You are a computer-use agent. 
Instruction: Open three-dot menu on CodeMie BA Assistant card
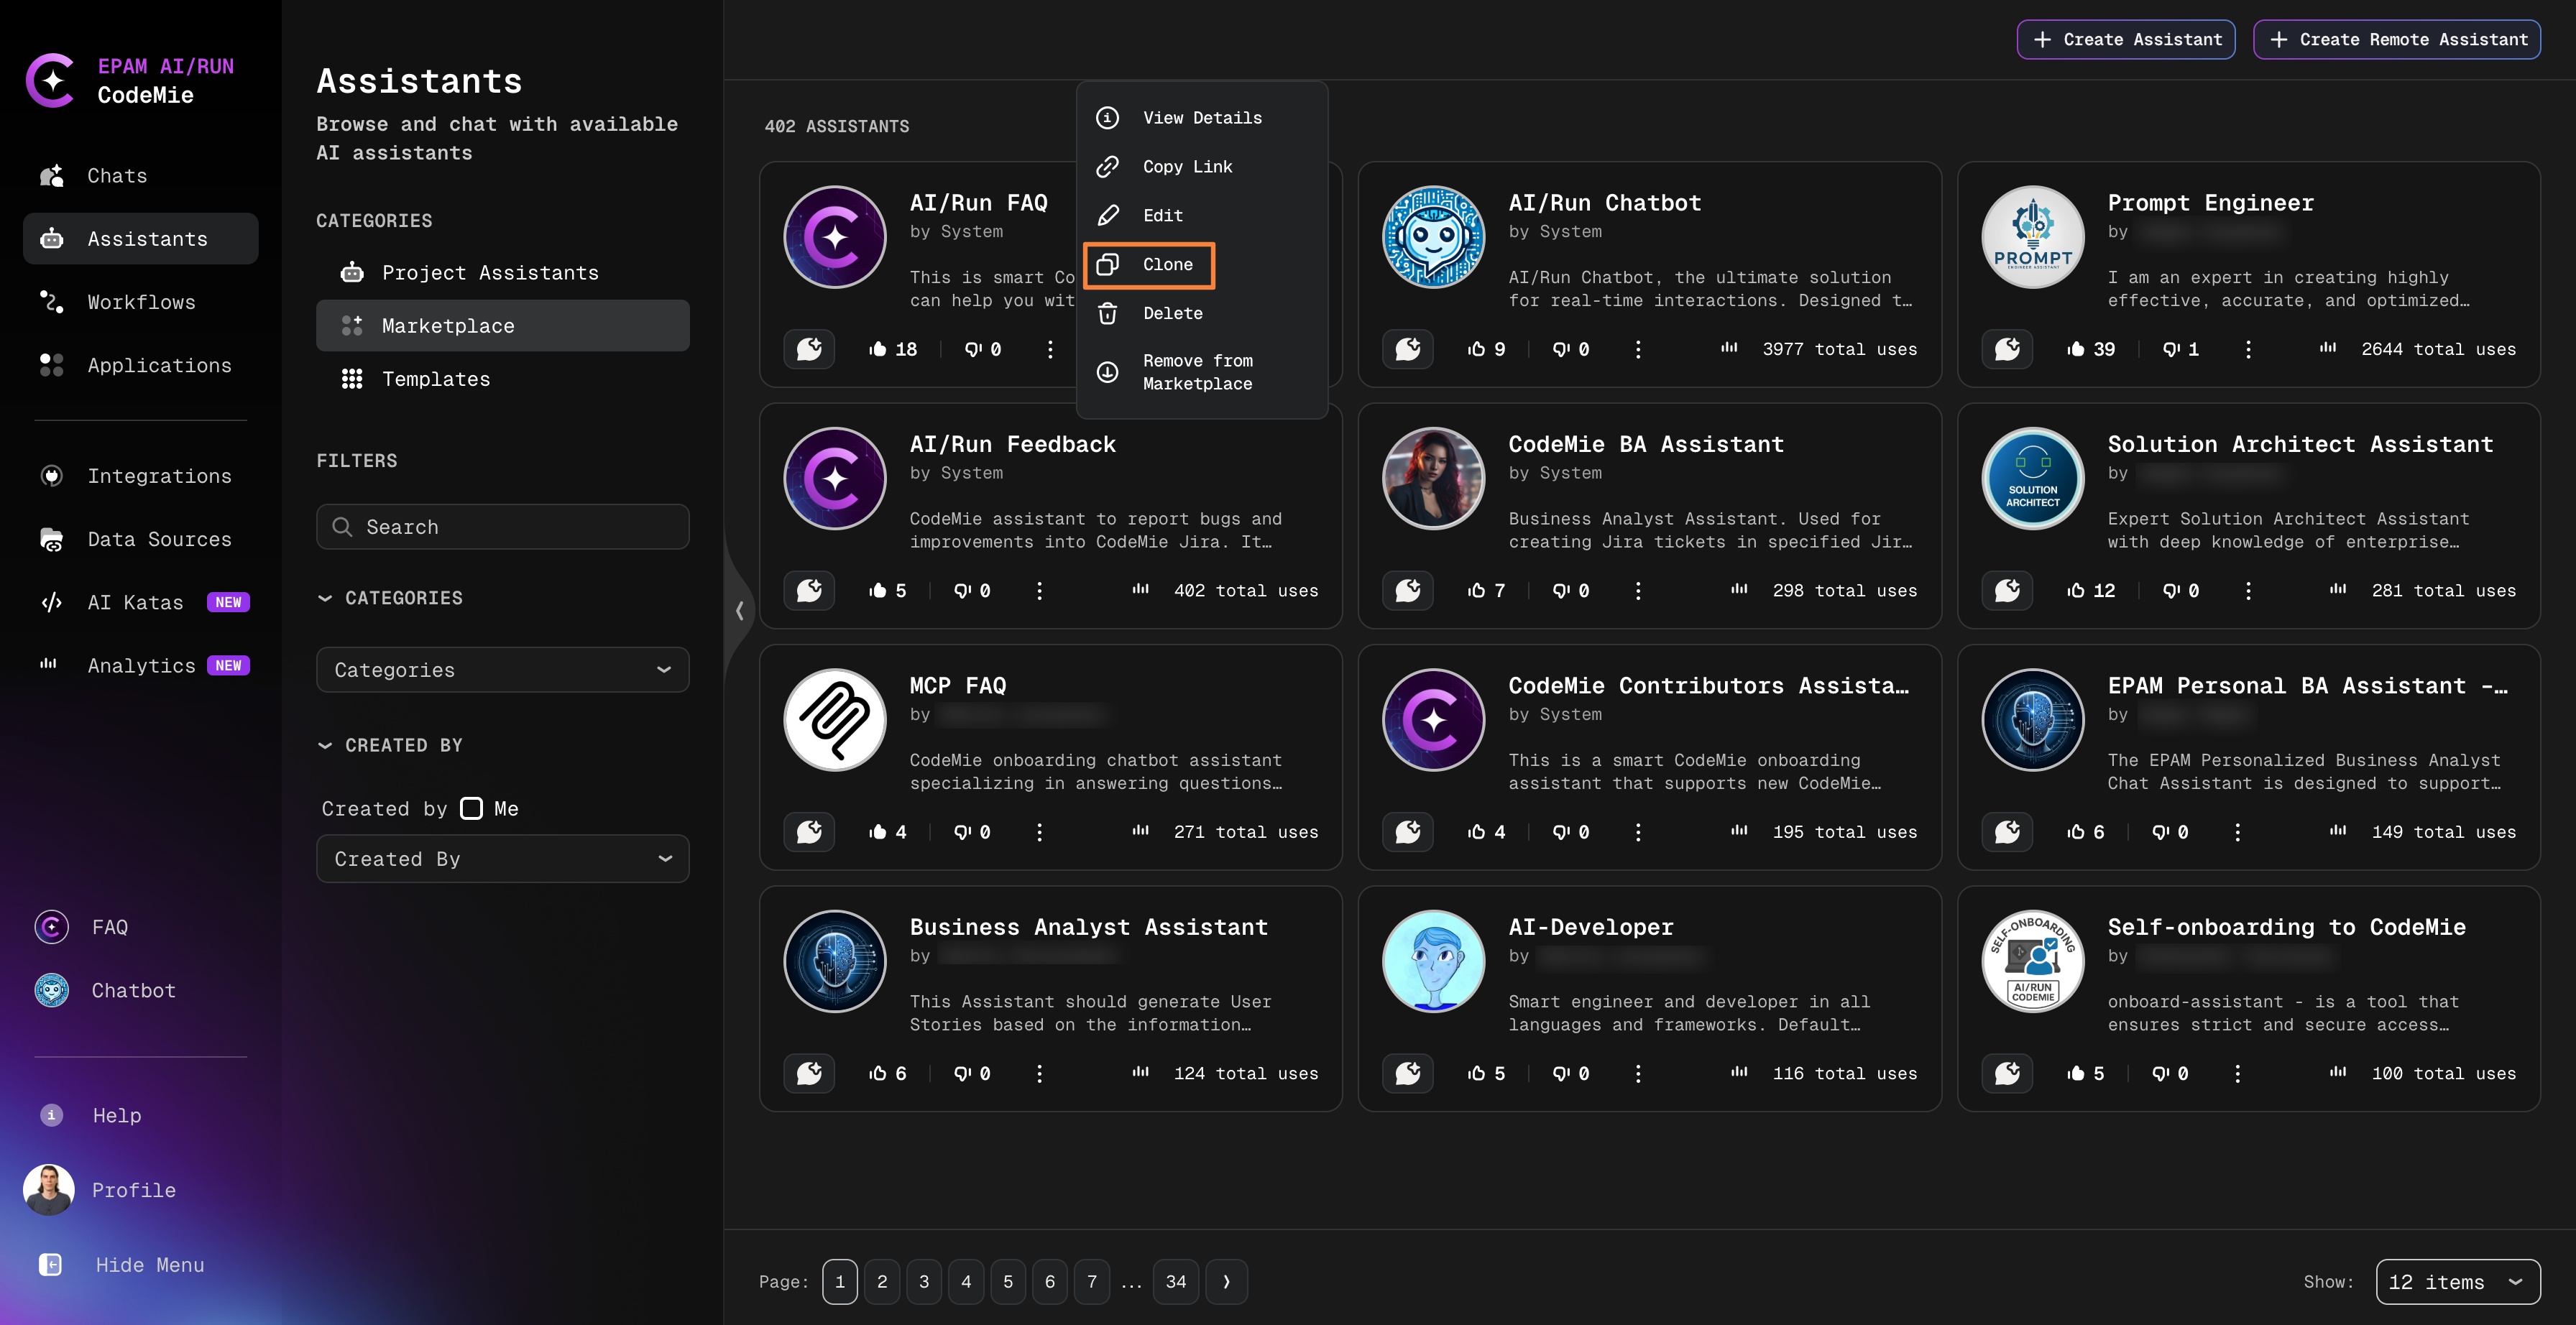click(1637, 591)
